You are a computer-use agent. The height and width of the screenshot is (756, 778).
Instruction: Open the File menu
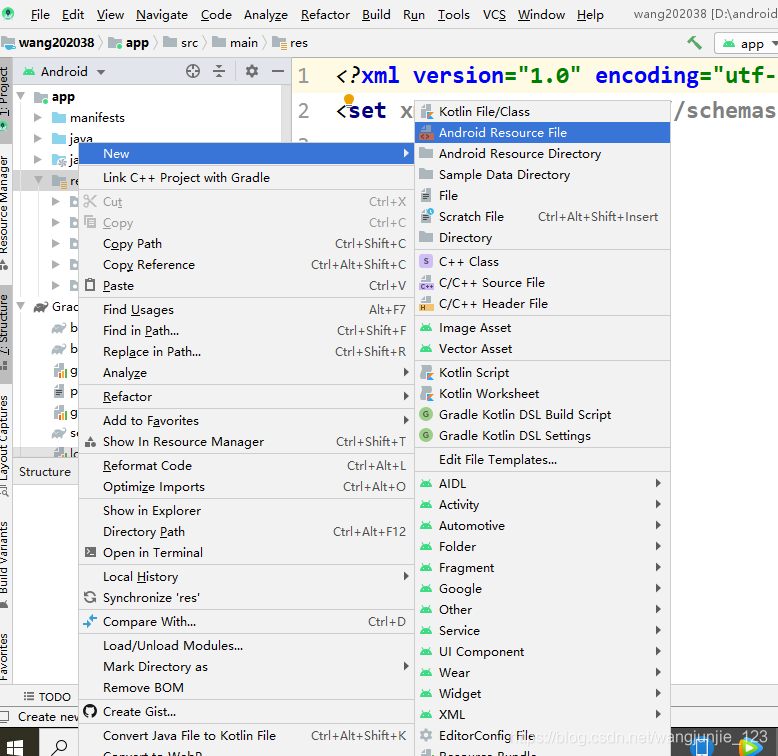pyautogui.click(x=40, y=15)
